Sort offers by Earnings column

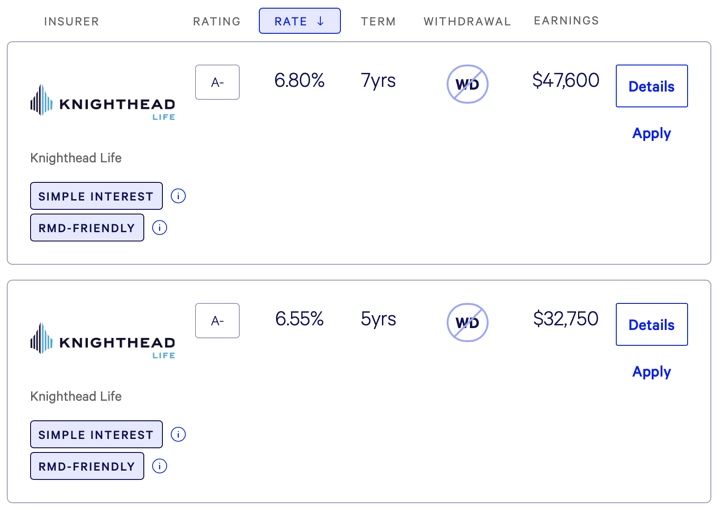point(566,21)
